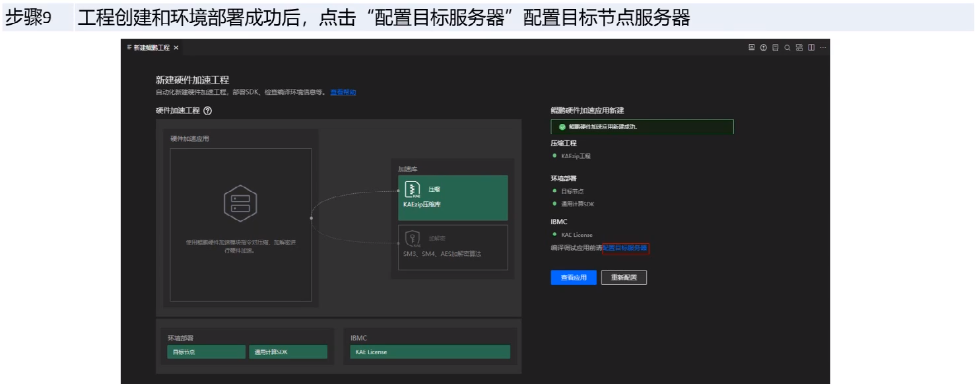Viewport: 975px width, 388px height.
Task: Open the three-dot more actions menu
Action: click(x=823, y=47)
